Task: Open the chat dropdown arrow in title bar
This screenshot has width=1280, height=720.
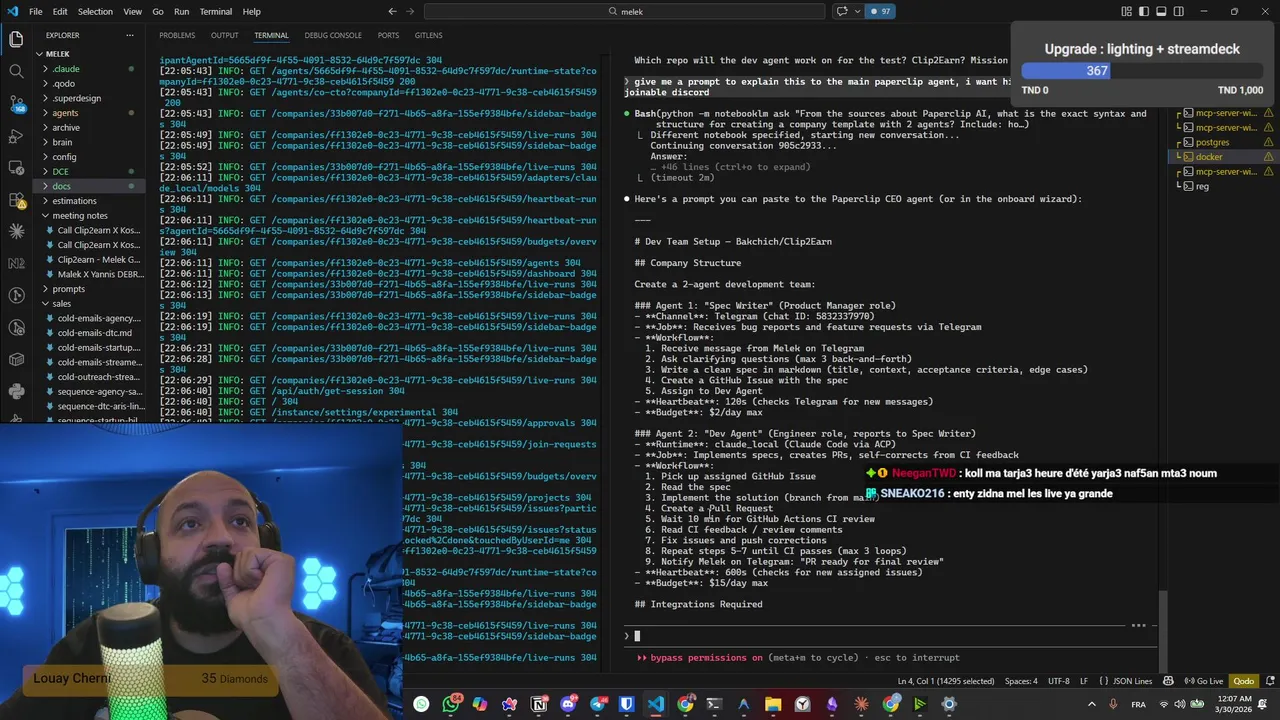Action: coord(857,11)
